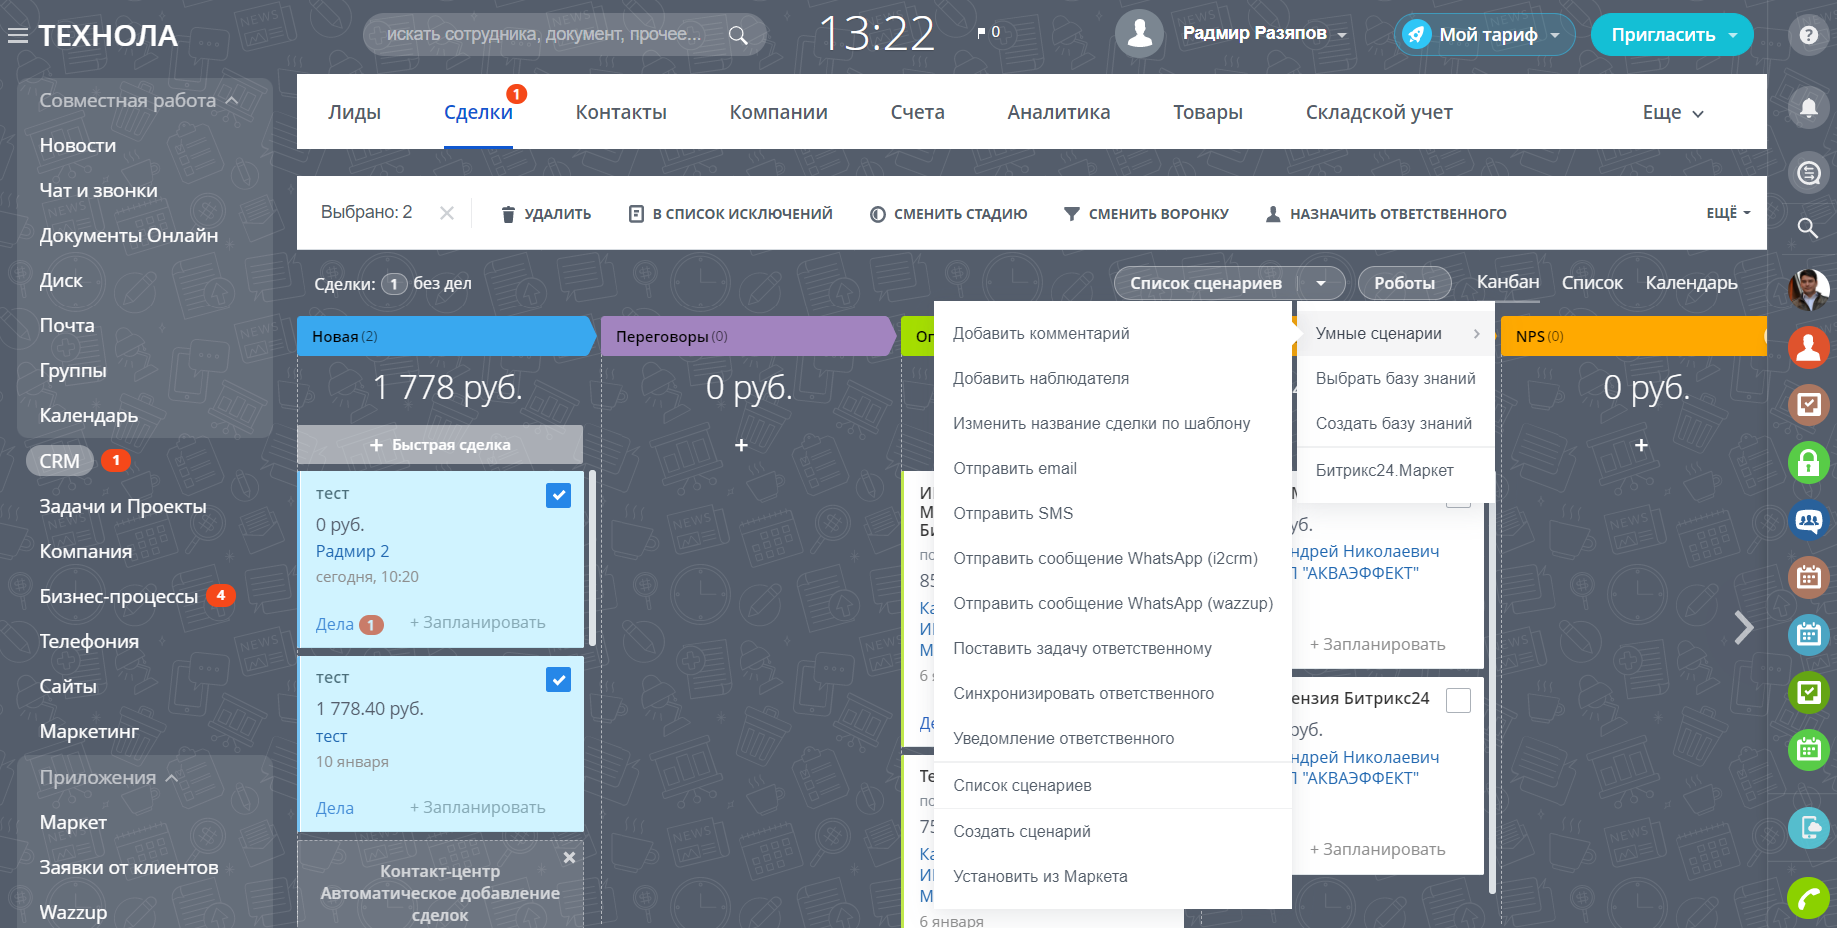The image size is (1838, 928).
Task: Open the Радмир 2 contact link
Action: coord(352,552)
